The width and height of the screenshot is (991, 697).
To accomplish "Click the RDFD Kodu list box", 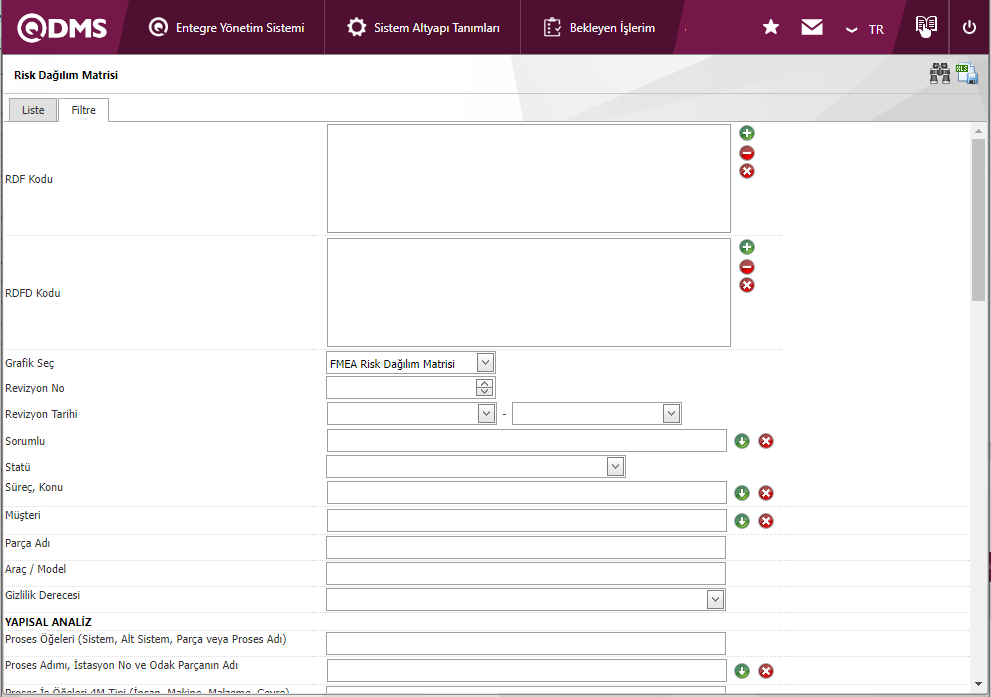I will 529,292.
